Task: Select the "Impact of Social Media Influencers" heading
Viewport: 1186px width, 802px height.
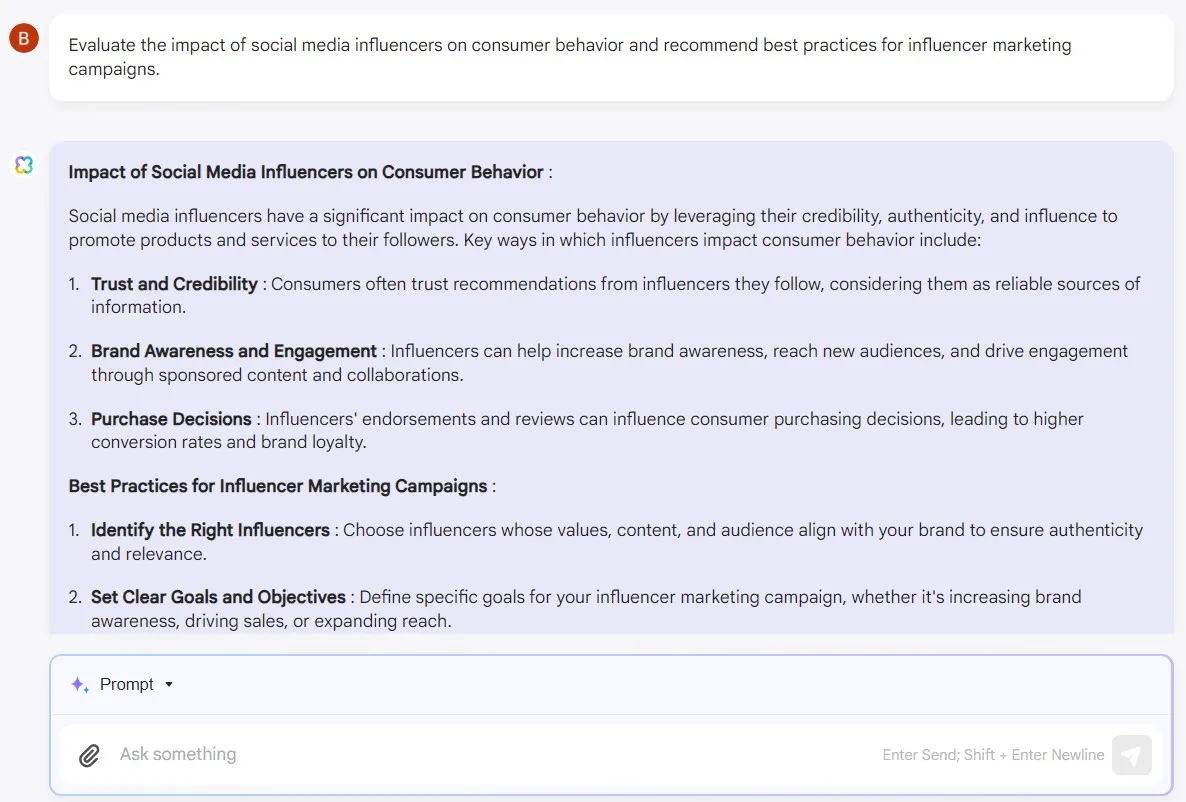Action: click(306, 172)
